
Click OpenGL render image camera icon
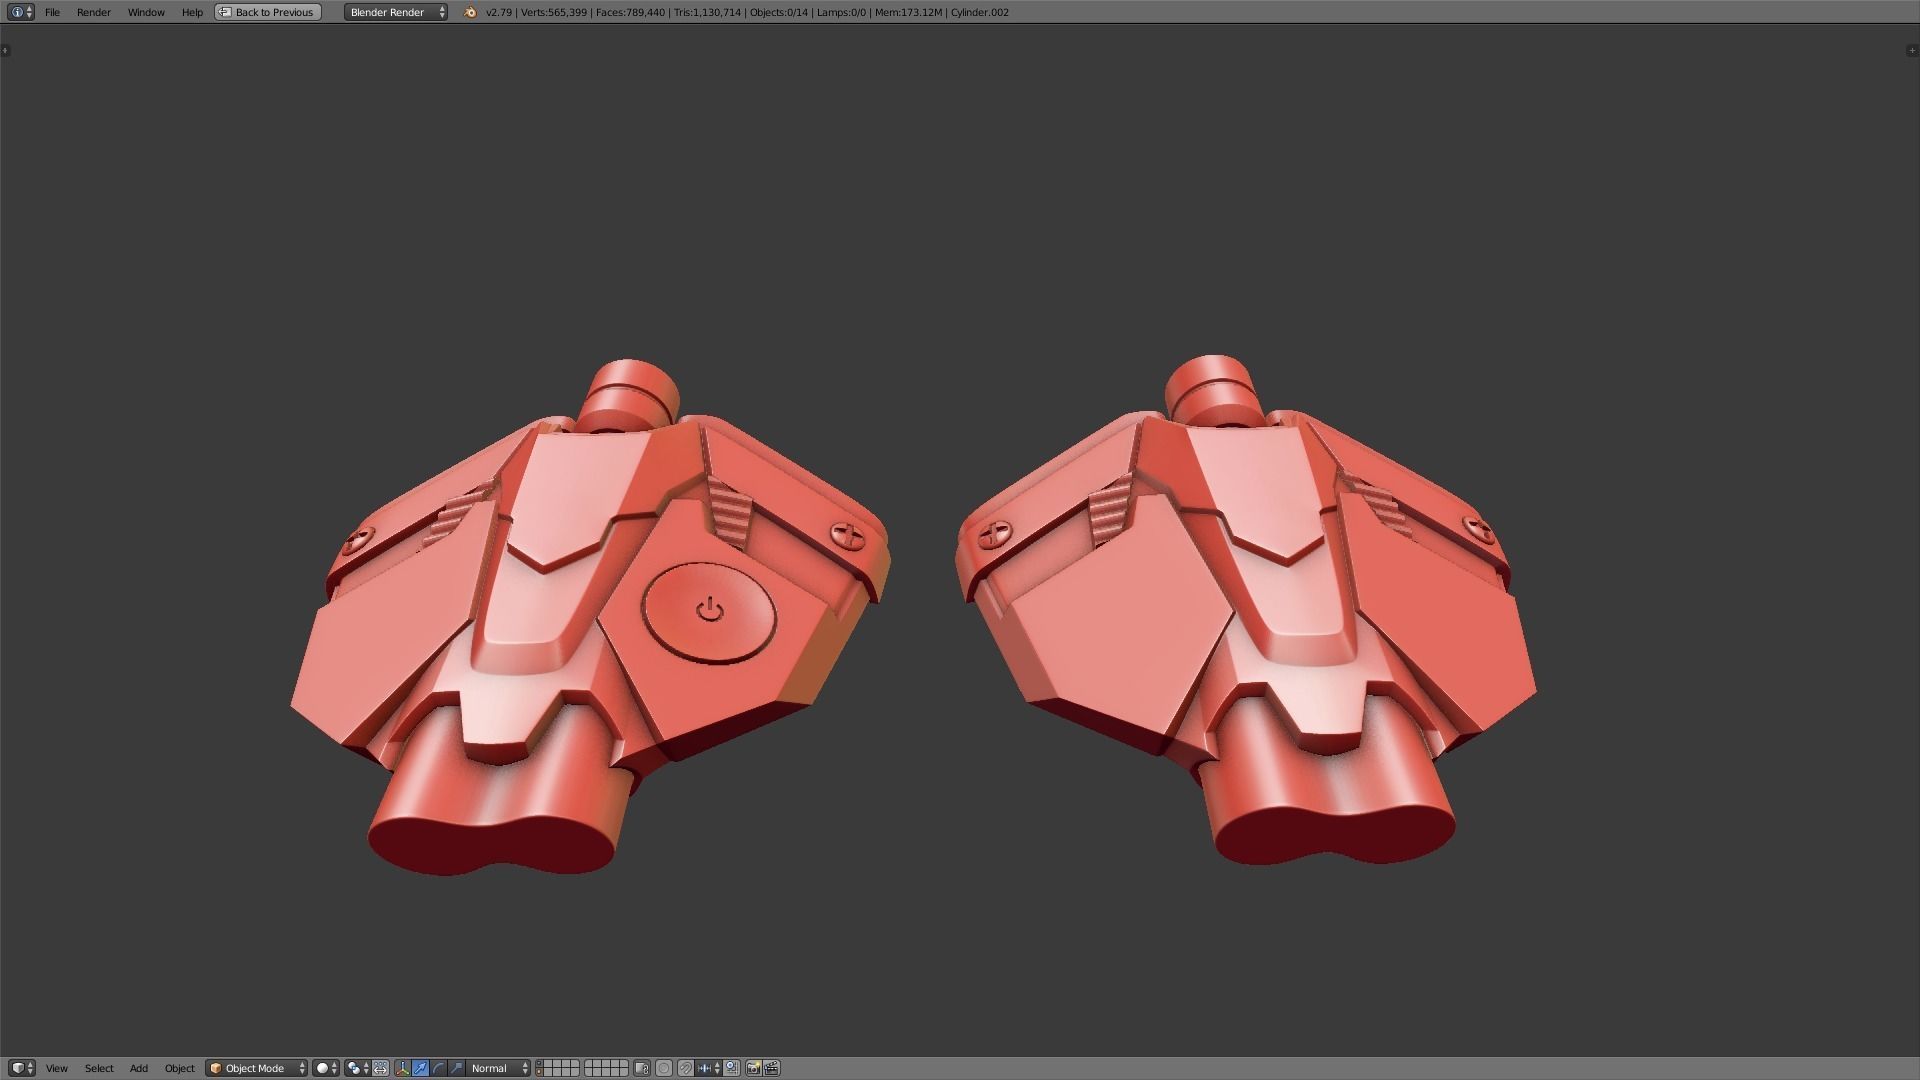tap(753, 1068)
